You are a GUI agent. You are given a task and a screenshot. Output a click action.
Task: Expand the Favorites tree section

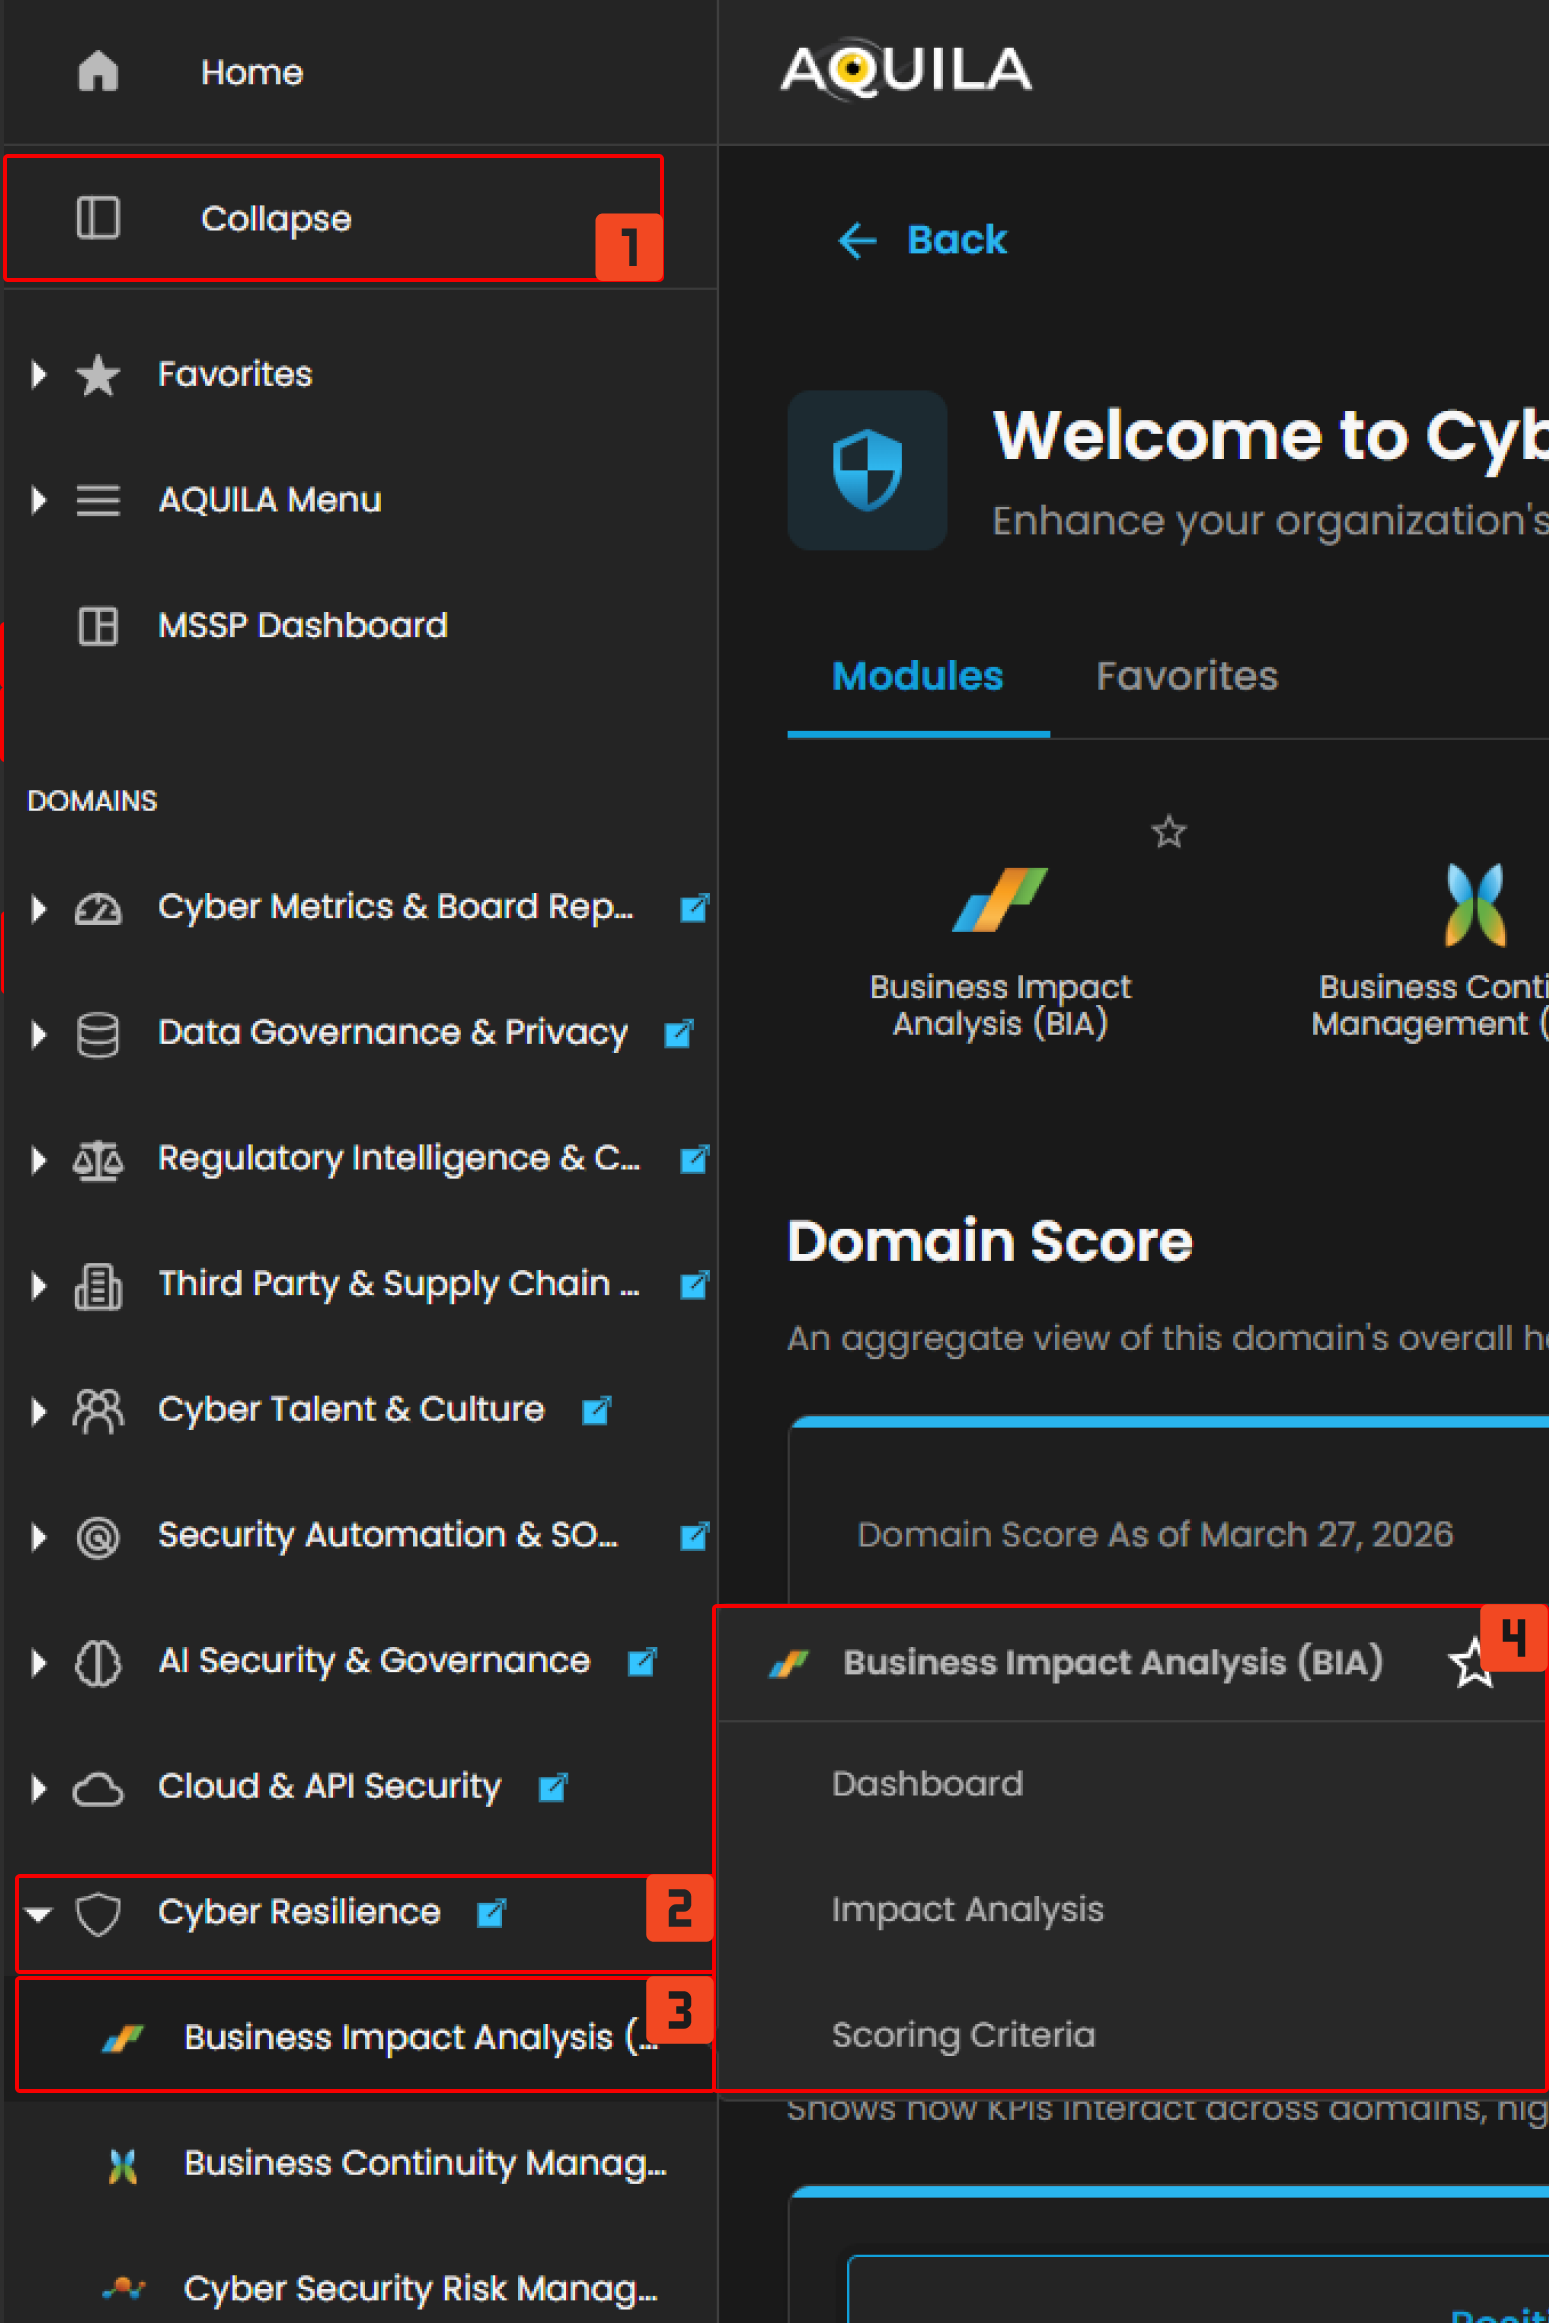39,375
